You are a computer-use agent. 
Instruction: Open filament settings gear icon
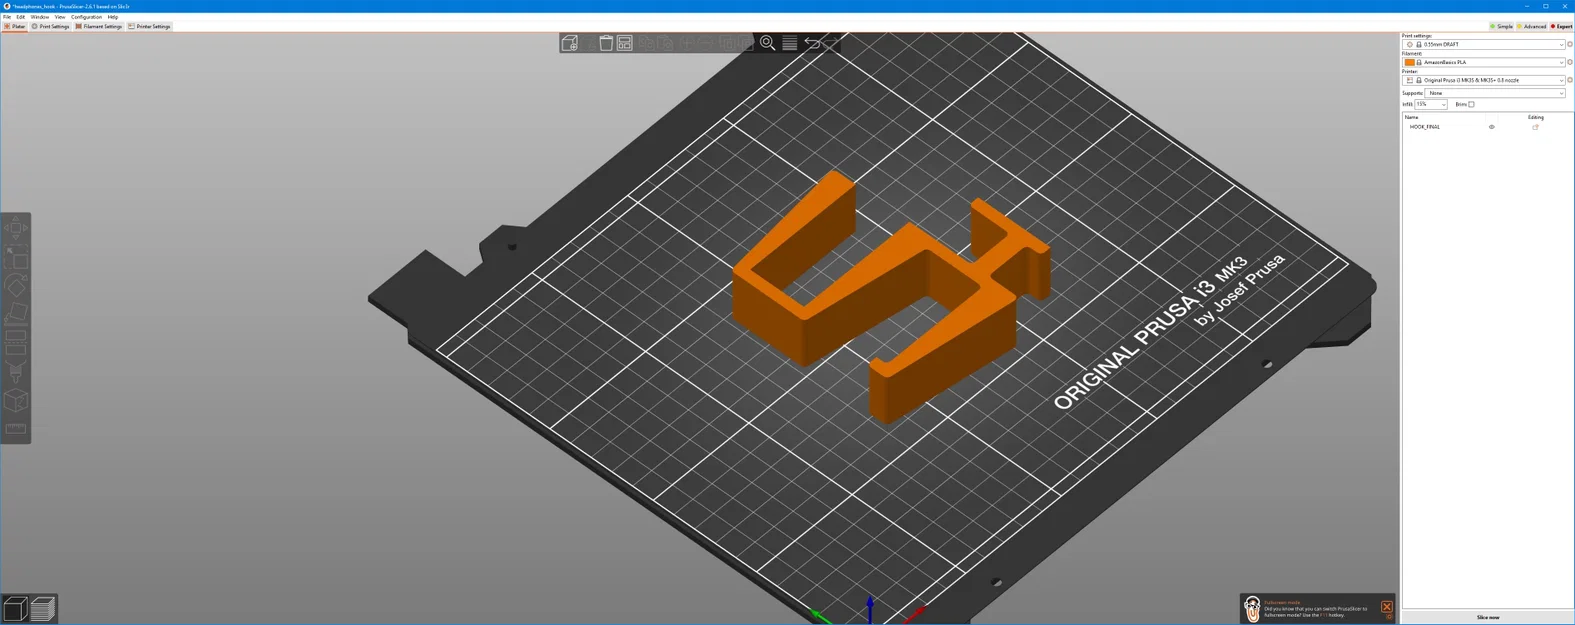tap(1570, 62)
